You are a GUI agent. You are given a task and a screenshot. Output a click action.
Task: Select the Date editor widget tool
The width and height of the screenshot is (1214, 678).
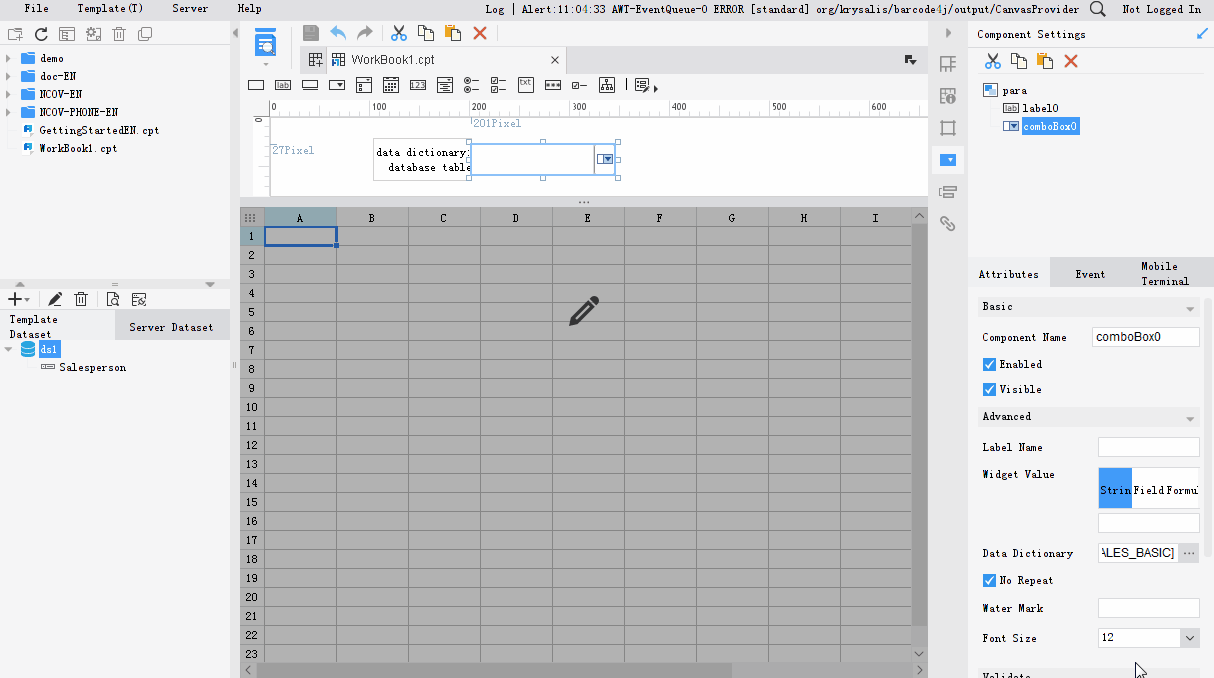point(390,85)
